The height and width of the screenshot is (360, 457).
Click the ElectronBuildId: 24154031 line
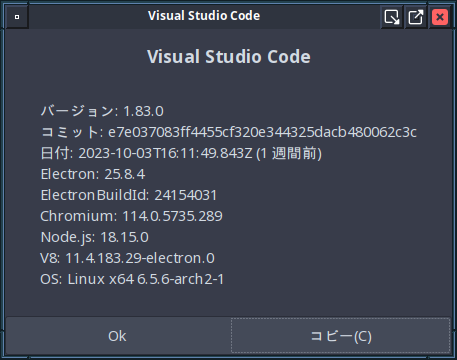[129, 195]
